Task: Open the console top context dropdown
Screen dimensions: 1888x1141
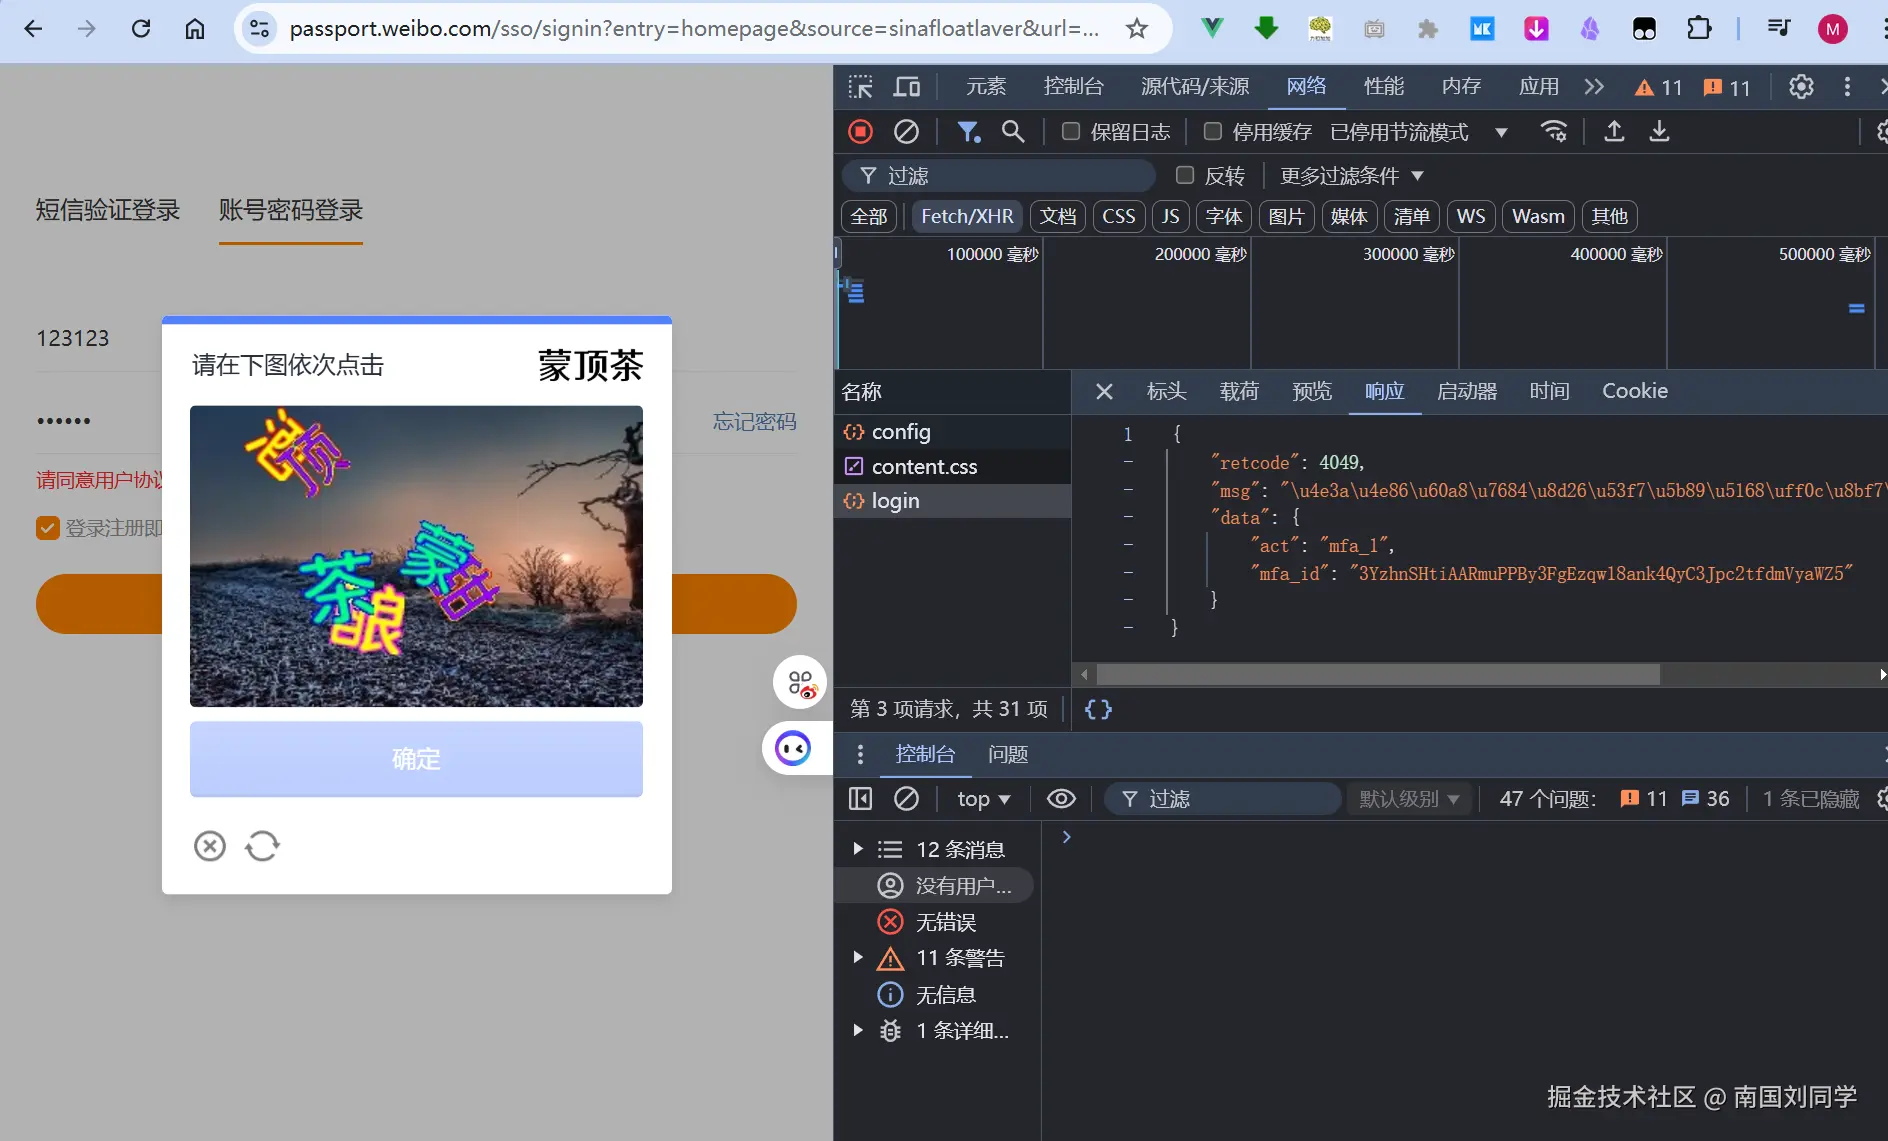Action: point(984,798)
